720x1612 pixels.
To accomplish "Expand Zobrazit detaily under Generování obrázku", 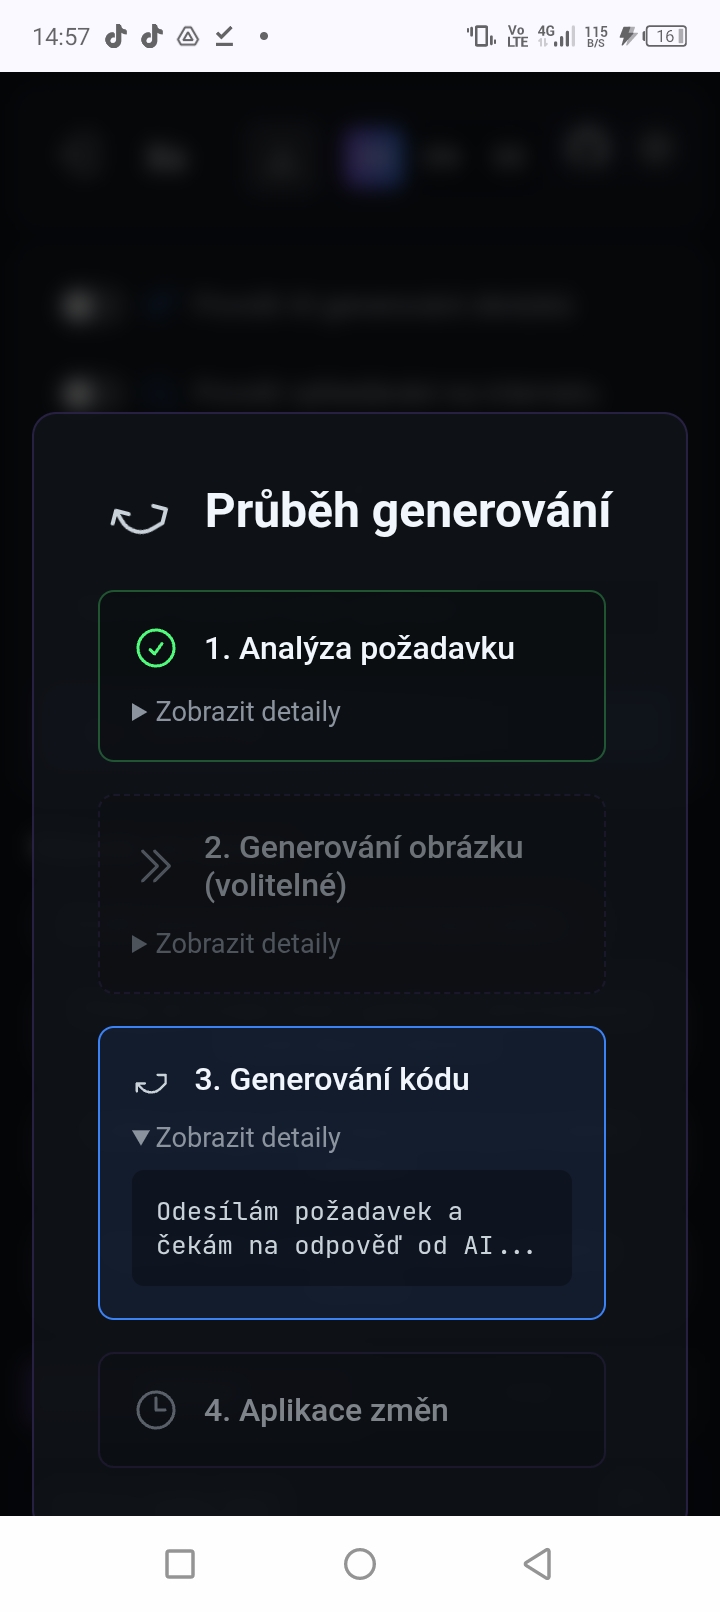I will click(238, 944).
